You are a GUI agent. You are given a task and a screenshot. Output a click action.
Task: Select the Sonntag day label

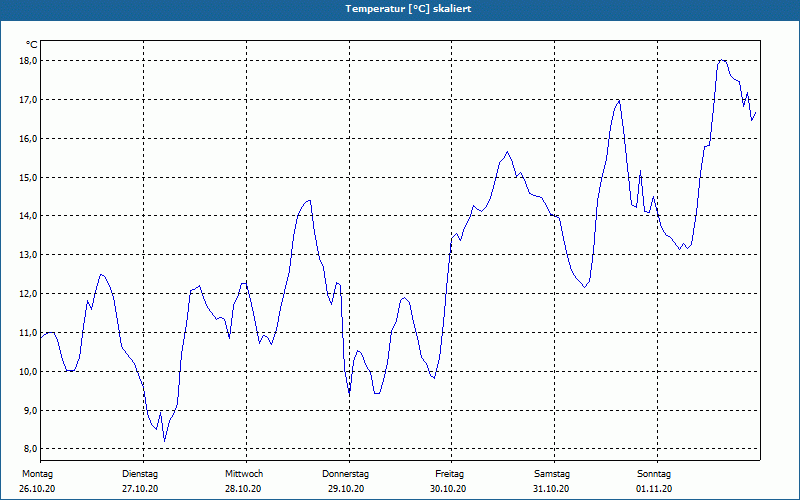click(x=654, y=474)
